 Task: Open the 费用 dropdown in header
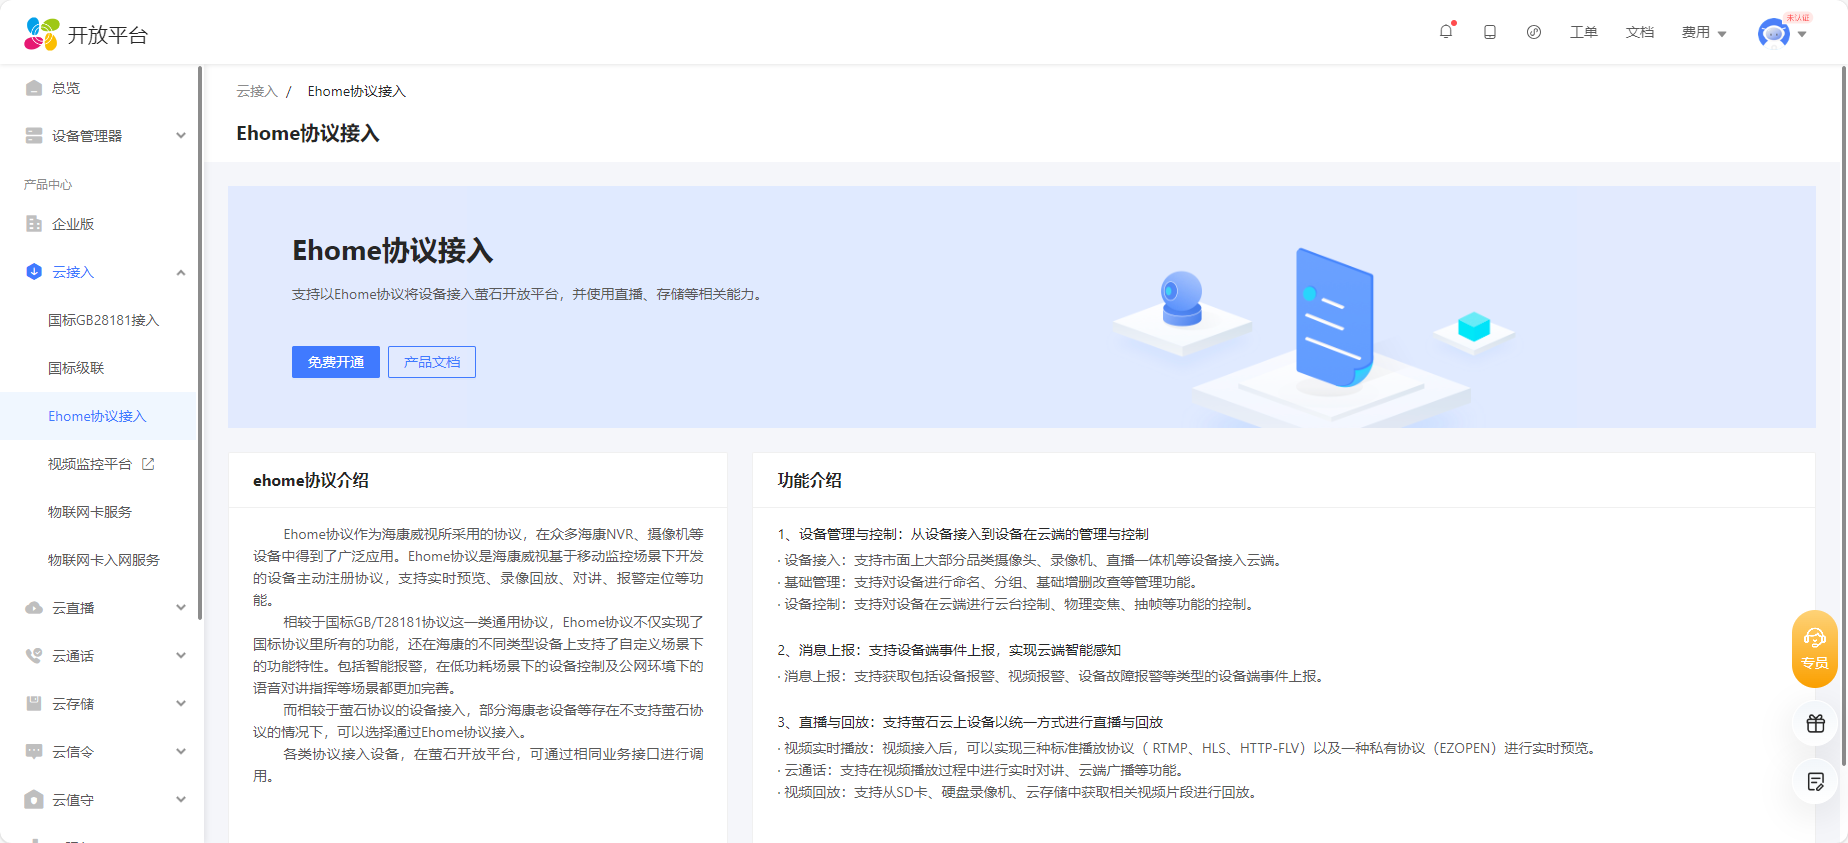pos(1704,33)
